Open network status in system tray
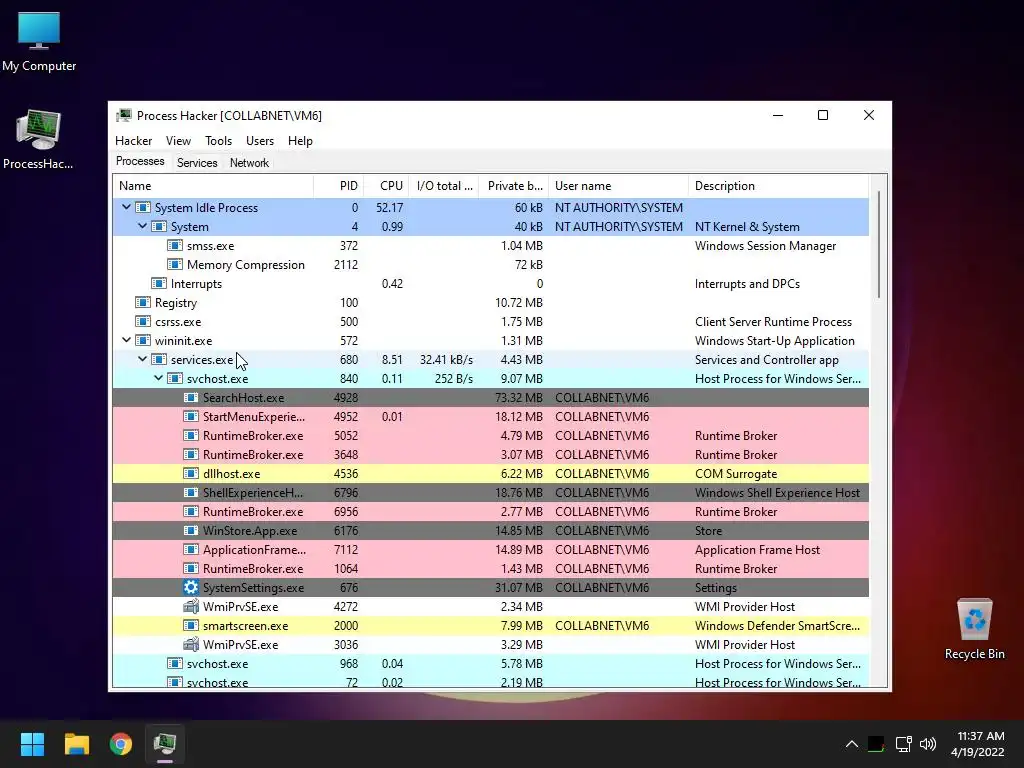The width and height of the screenshot is (1024, 768). pos(903,744)
